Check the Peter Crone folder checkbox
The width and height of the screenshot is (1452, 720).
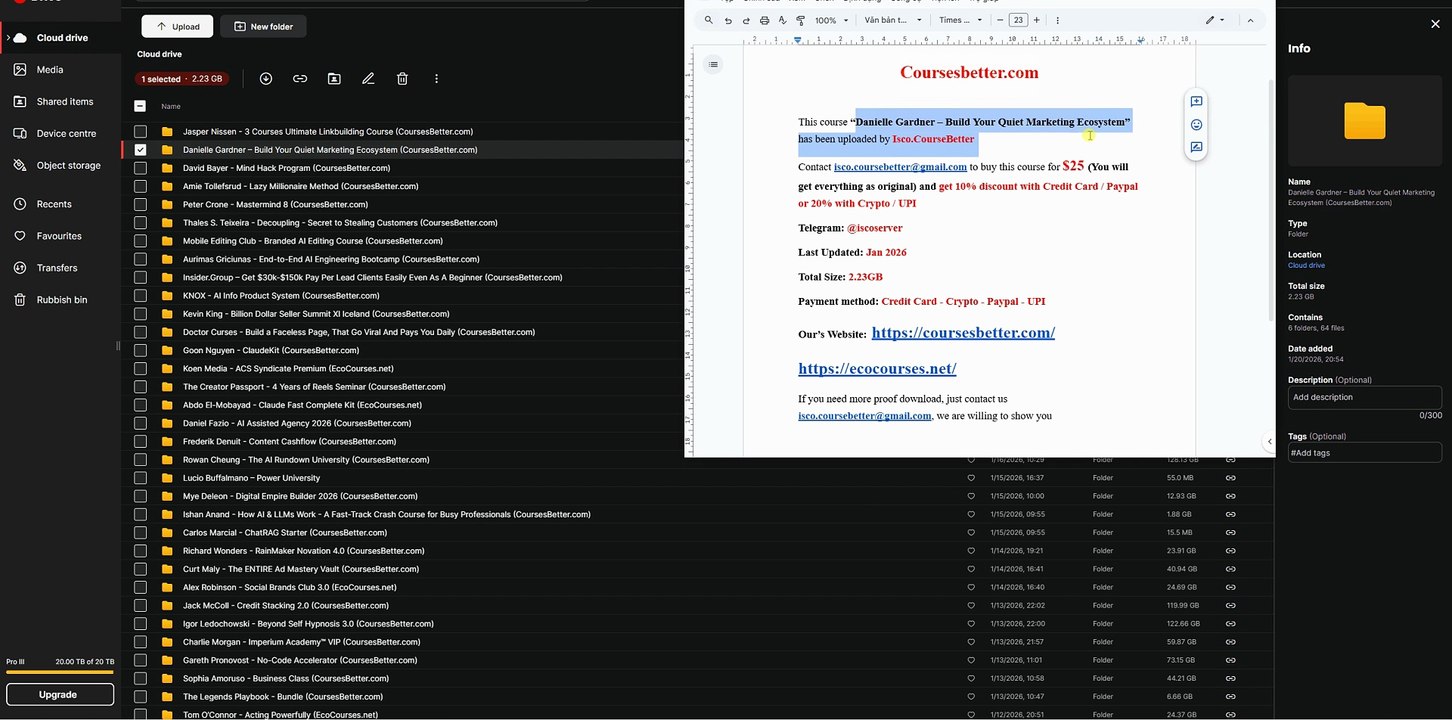pos(140,205)
